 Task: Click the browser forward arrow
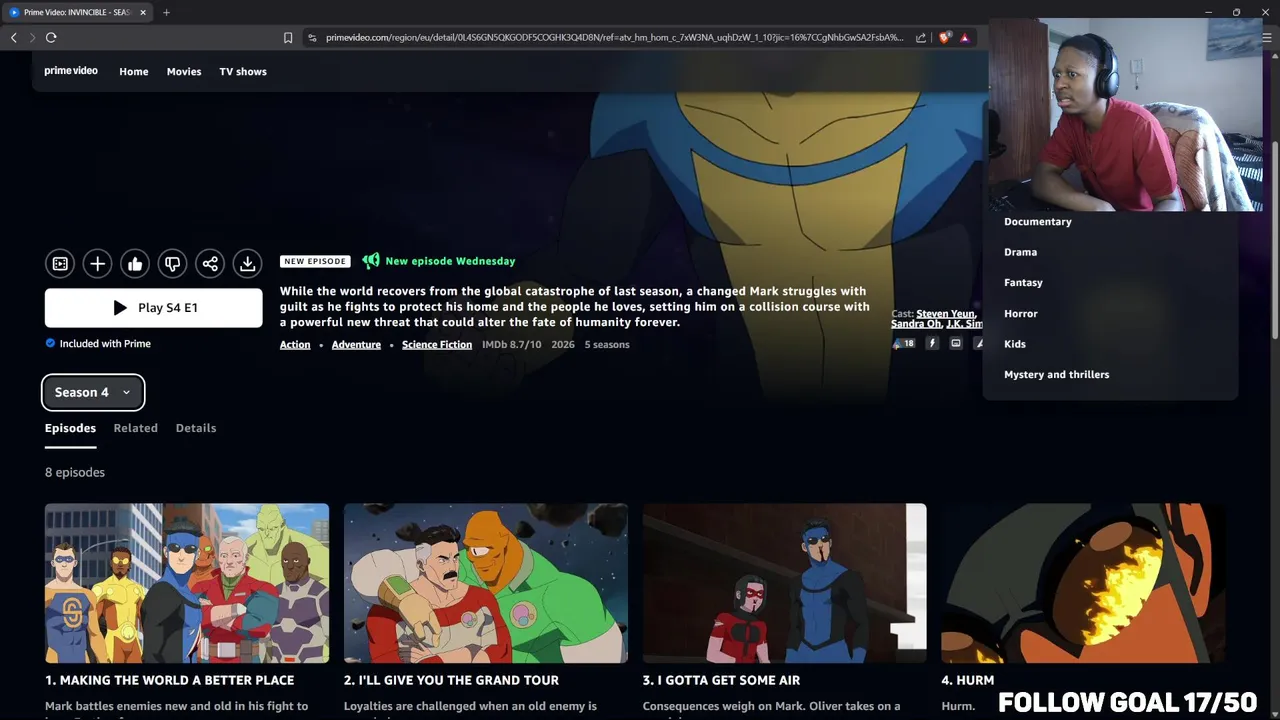(x=32, y=37)
